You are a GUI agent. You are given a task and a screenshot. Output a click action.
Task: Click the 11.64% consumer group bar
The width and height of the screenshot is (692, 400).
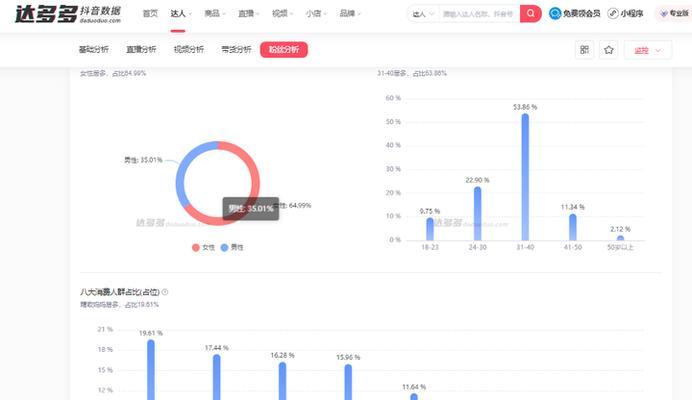414,397
